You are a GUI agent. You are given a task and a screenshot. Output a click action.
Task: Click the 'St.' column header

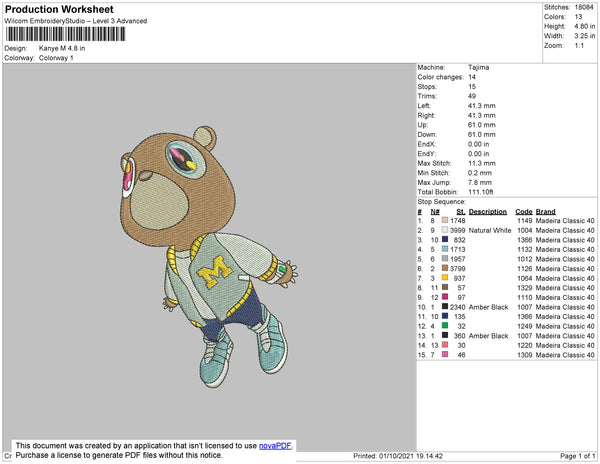point(461,212)
